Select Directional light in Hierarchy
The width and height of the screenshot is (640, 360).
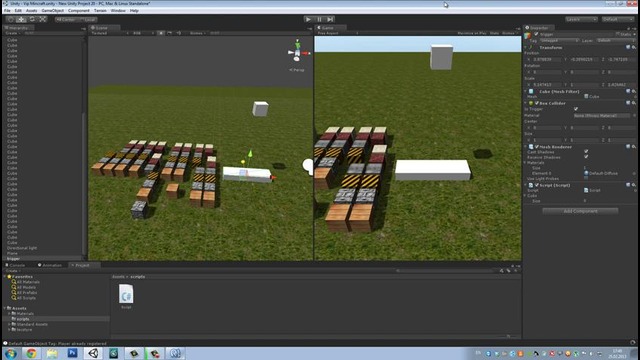(x=22, y=248)
